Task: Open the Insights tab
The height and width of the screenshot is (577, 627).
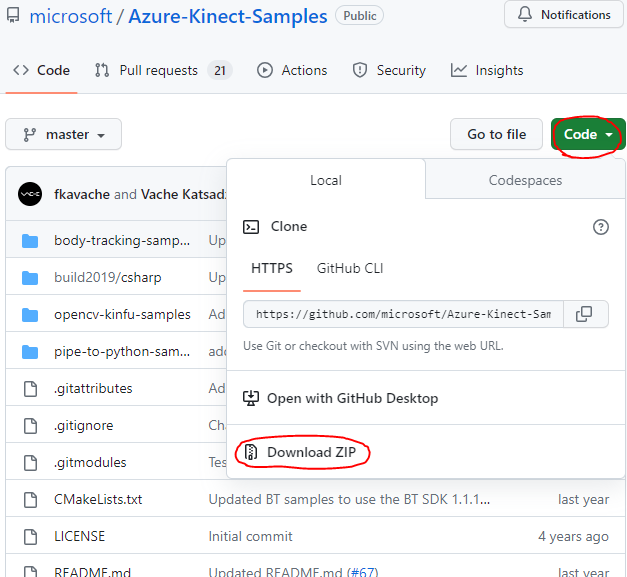Action: (x=487, y=70)
